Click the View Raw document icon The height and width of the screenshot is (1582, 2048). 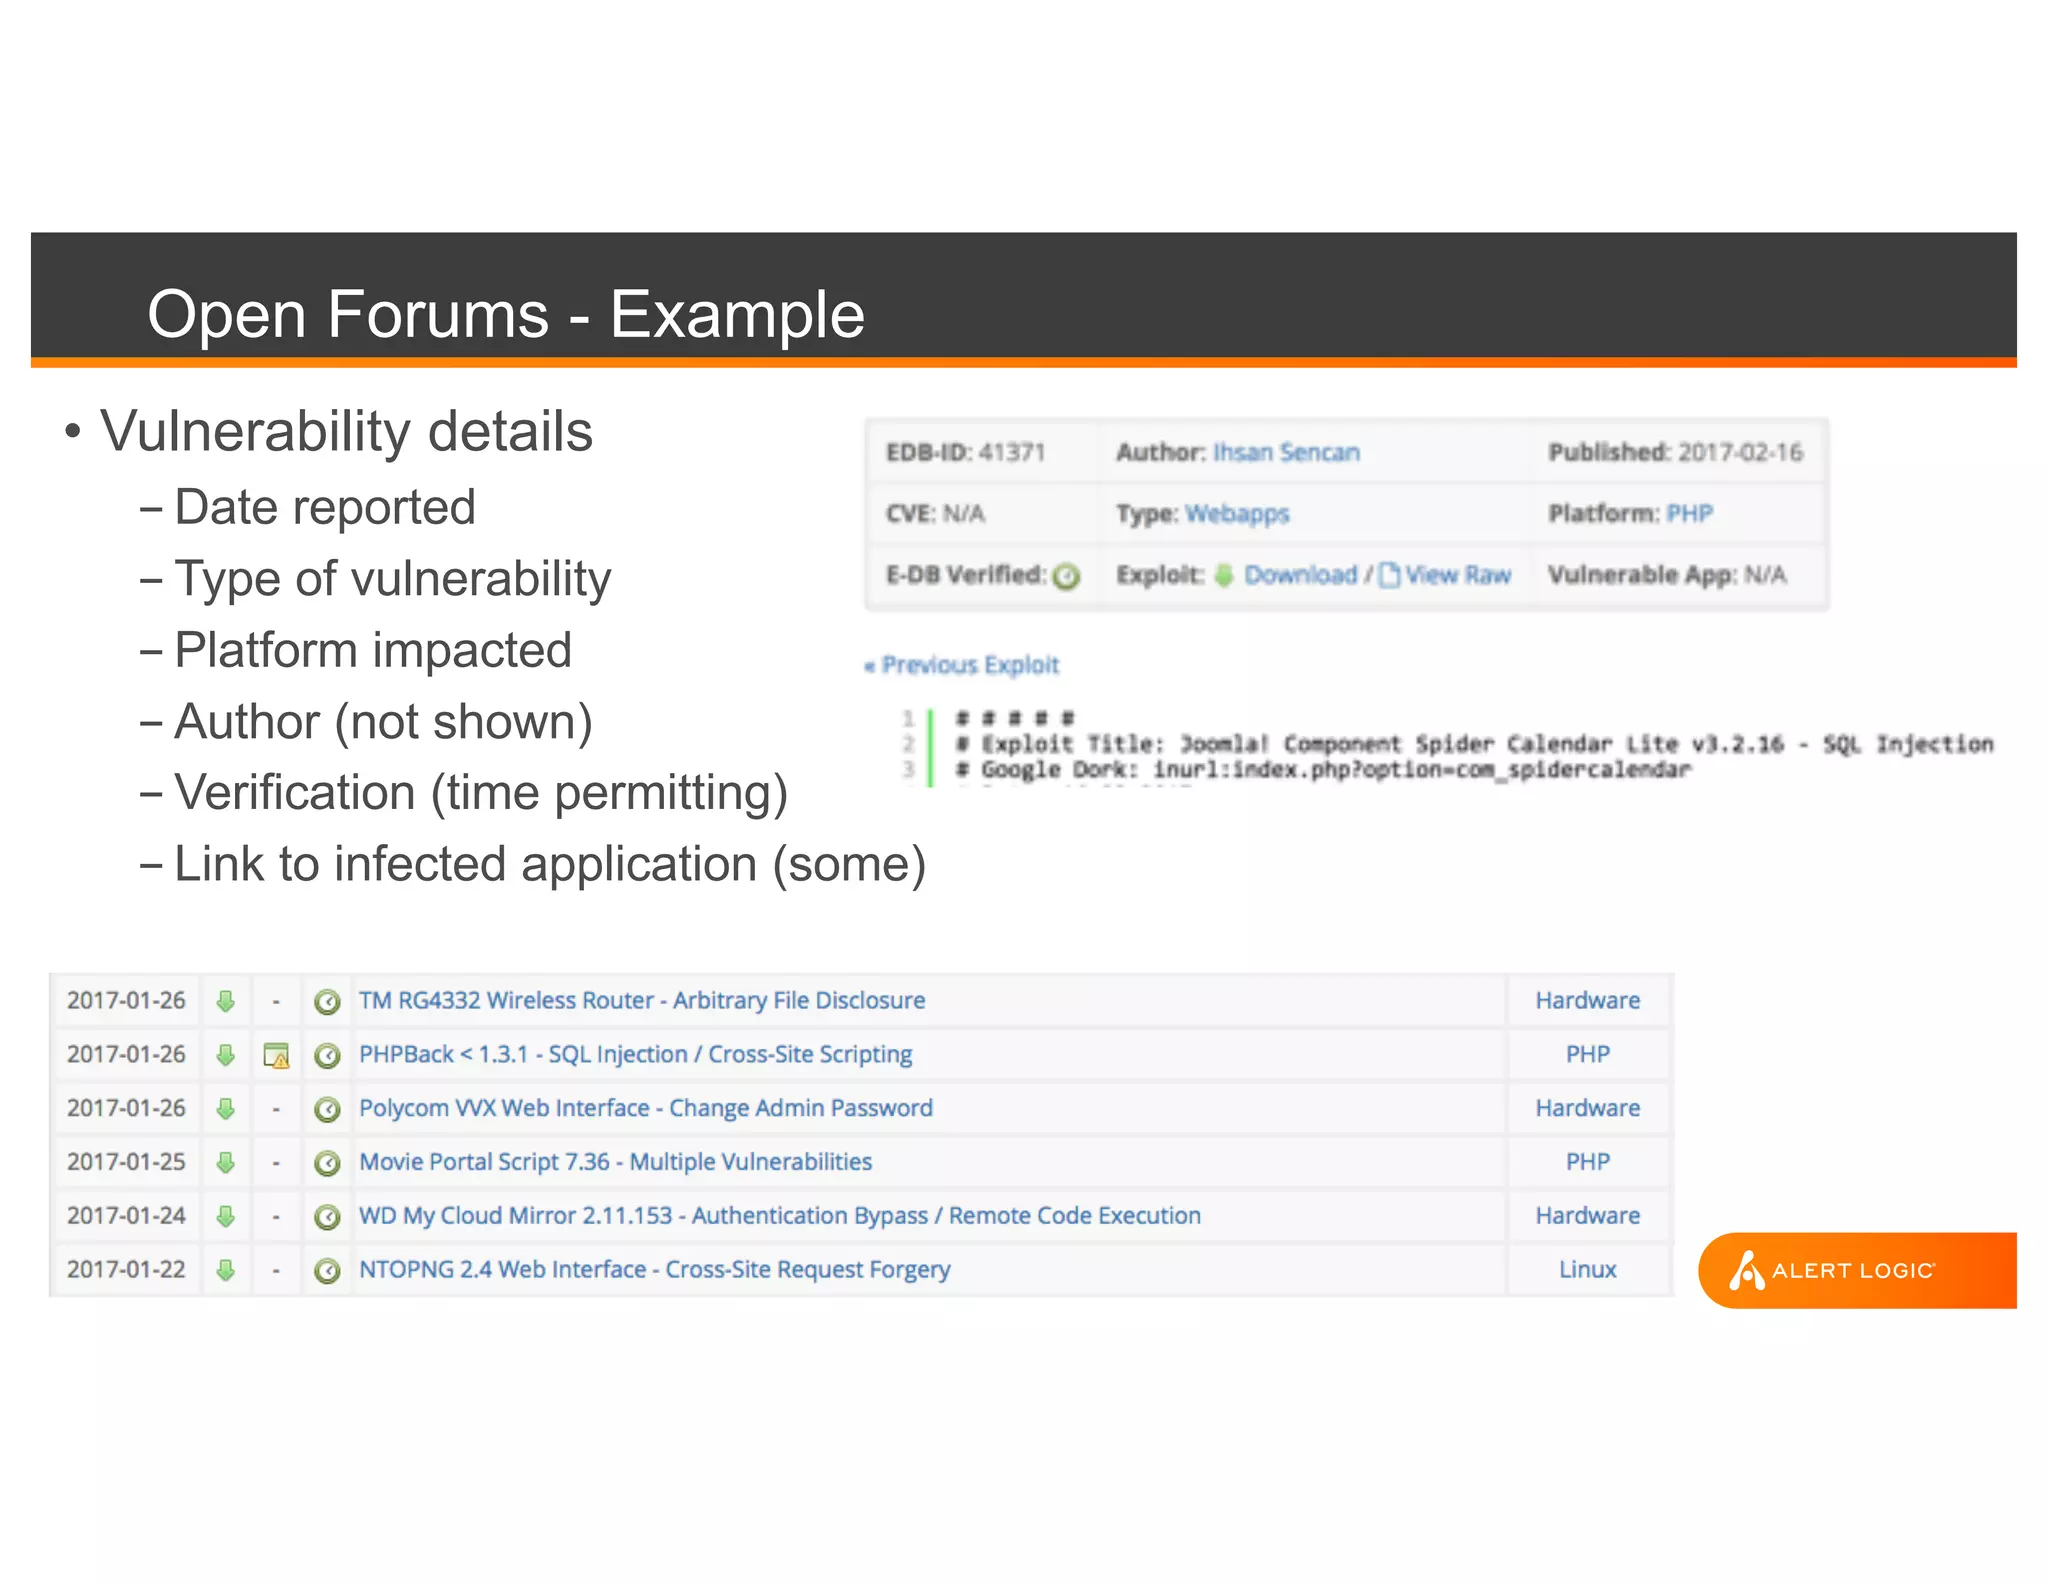point(1389,575)
